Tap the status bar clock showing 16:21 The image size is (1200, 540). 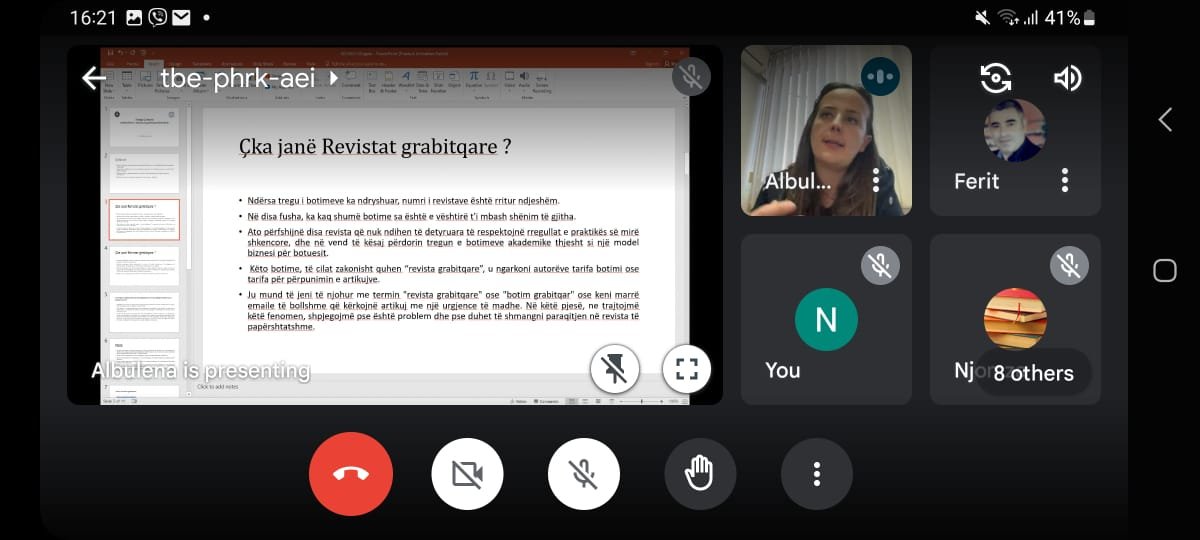click(x=94, y=18)
